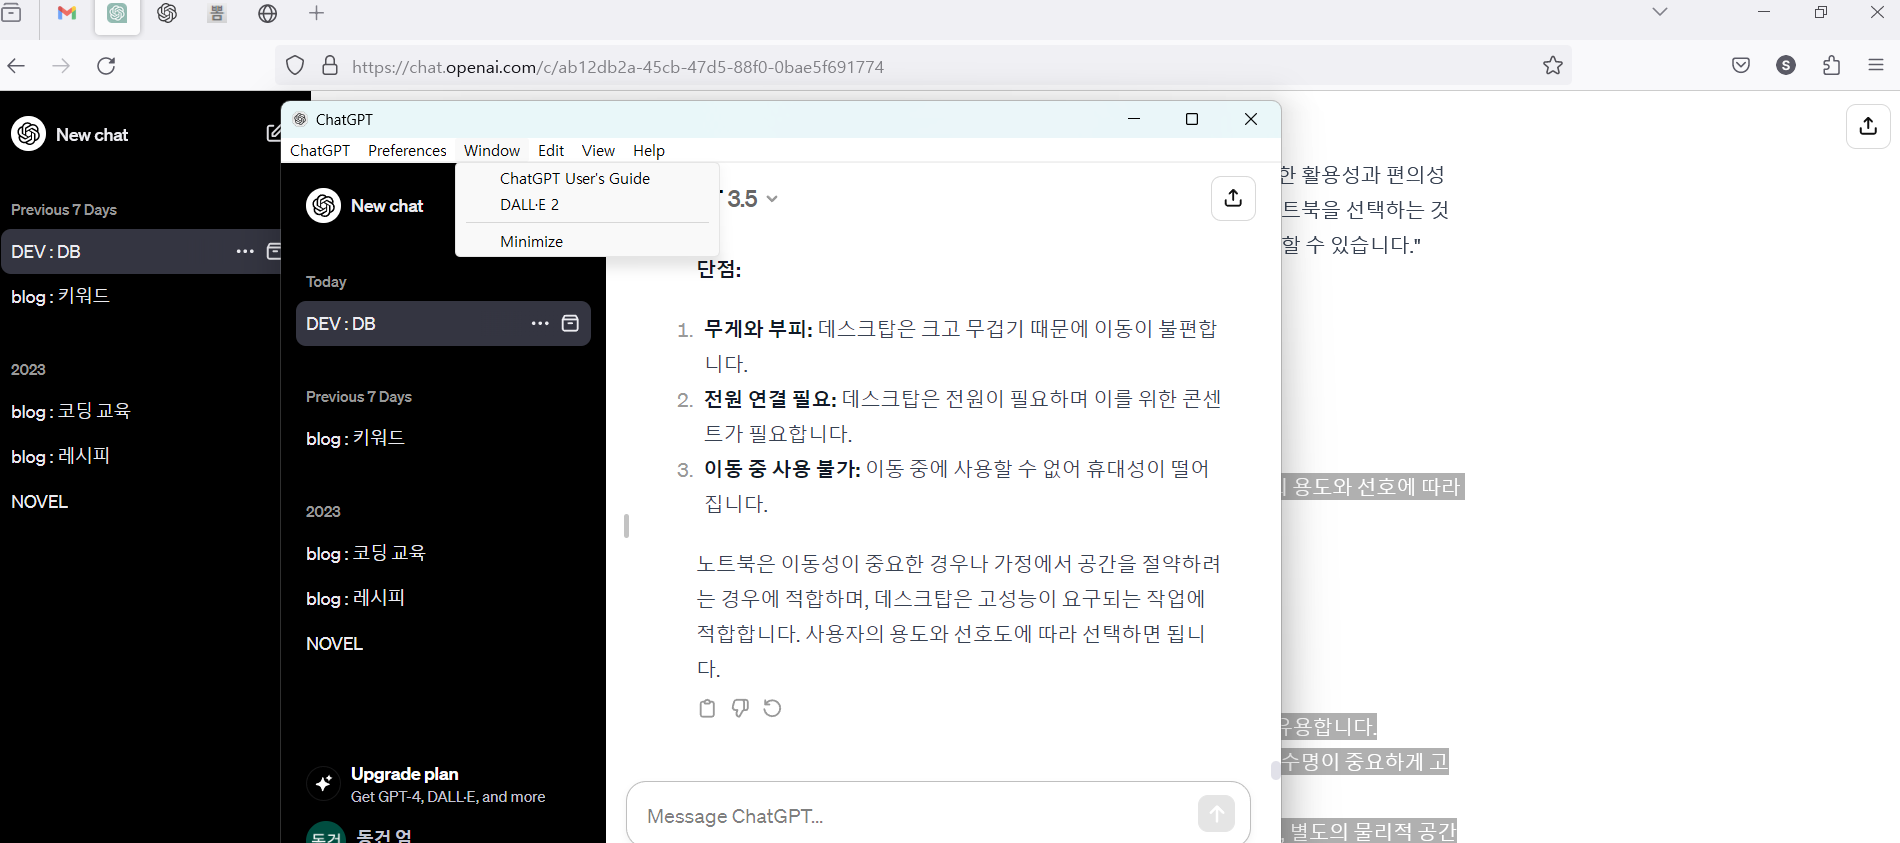Open the Gmail tab in the browser

(x=67, y=14)
